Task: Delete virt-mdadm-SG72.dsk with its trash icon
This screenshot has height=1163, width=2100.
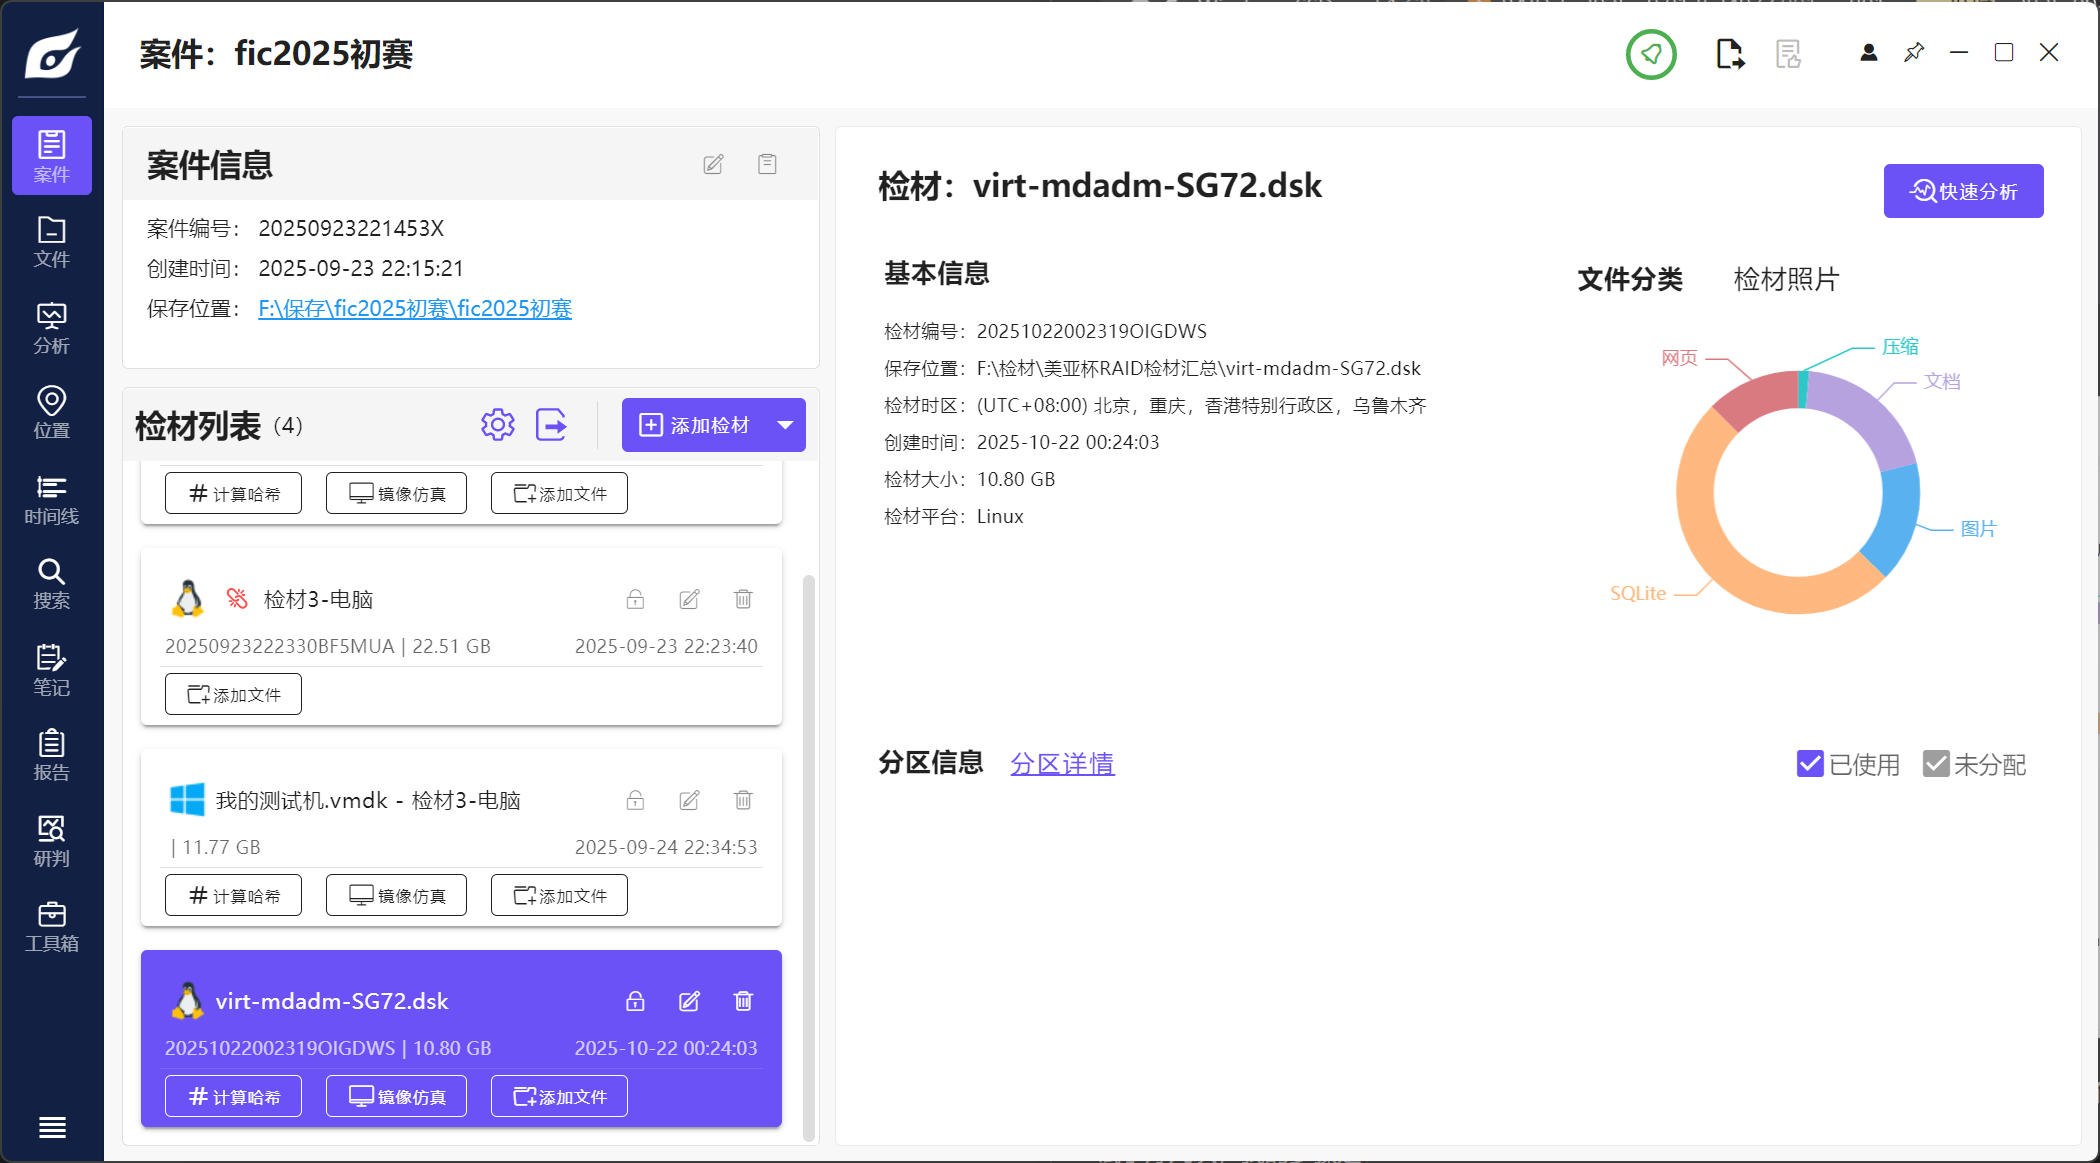Action: [743, 1001]
